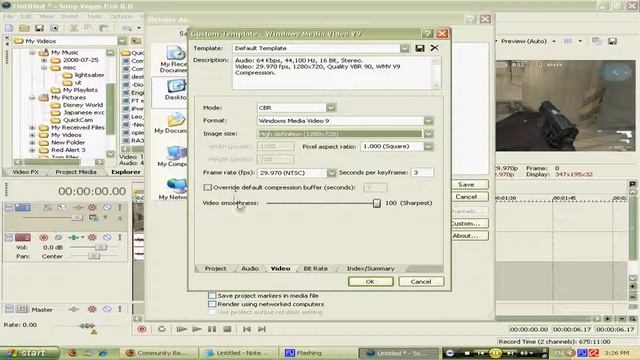Click the audio track Vol slider
Screen dimensions: 640x360
[x=100, y=247]
